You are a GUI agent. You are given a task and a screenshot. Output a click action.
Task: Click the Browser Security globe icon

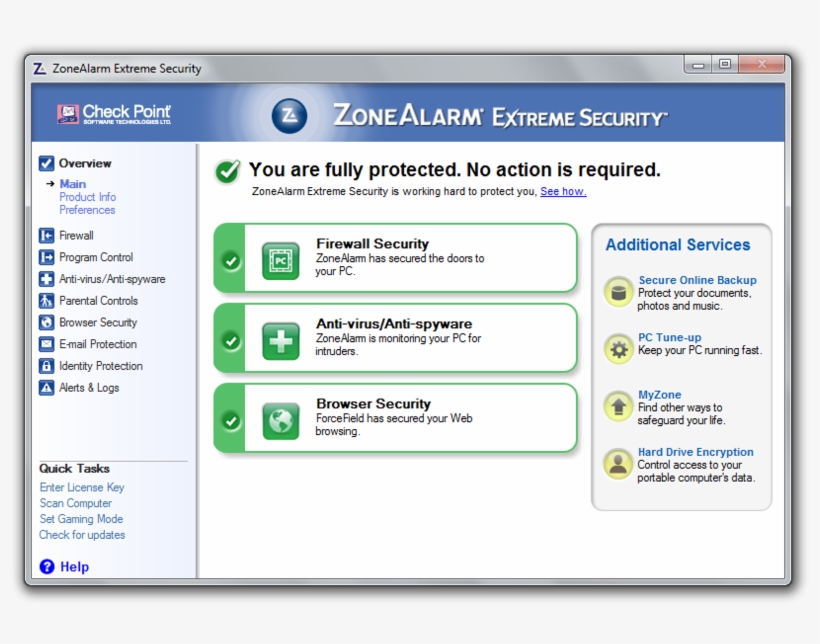[281, 417]
